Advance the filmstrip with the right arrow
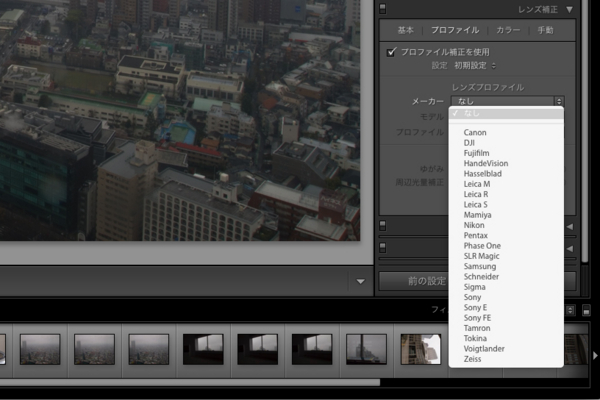The height and width of the screenshot is (400, 600). 595,356
